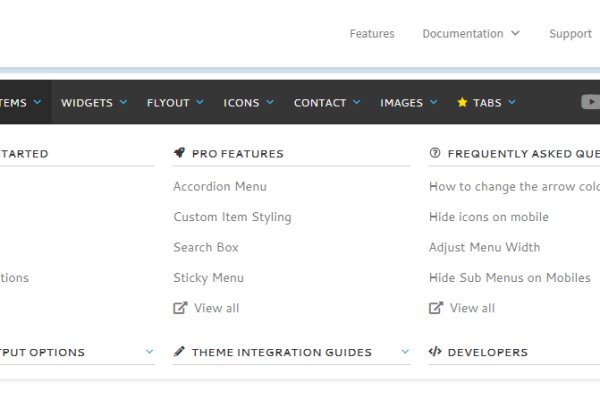Viewport: 600px width, 400px height.
Task: Open the WIDGETS menu item
Action: pyautogui.click(x=94, y=103)
